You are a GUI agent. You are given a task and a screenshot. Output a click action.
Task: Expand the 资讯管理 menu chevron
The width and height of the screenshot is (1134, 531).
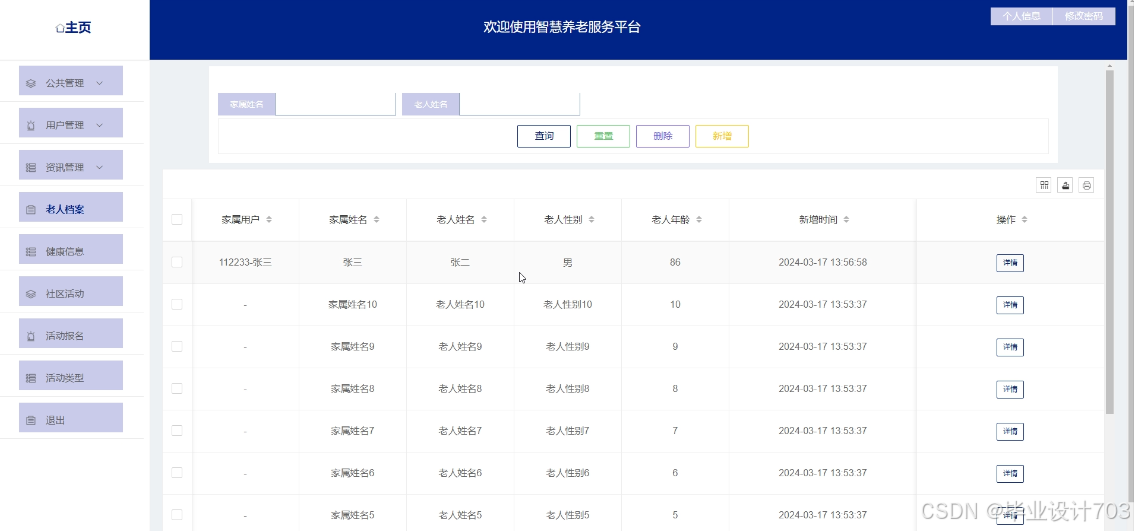[x=100, y=167]
